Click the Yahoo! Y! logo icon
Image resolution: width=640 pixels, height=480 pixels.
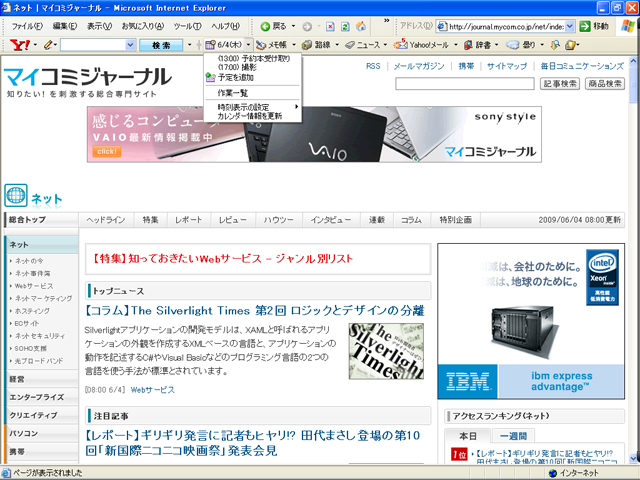coord(20,45)
